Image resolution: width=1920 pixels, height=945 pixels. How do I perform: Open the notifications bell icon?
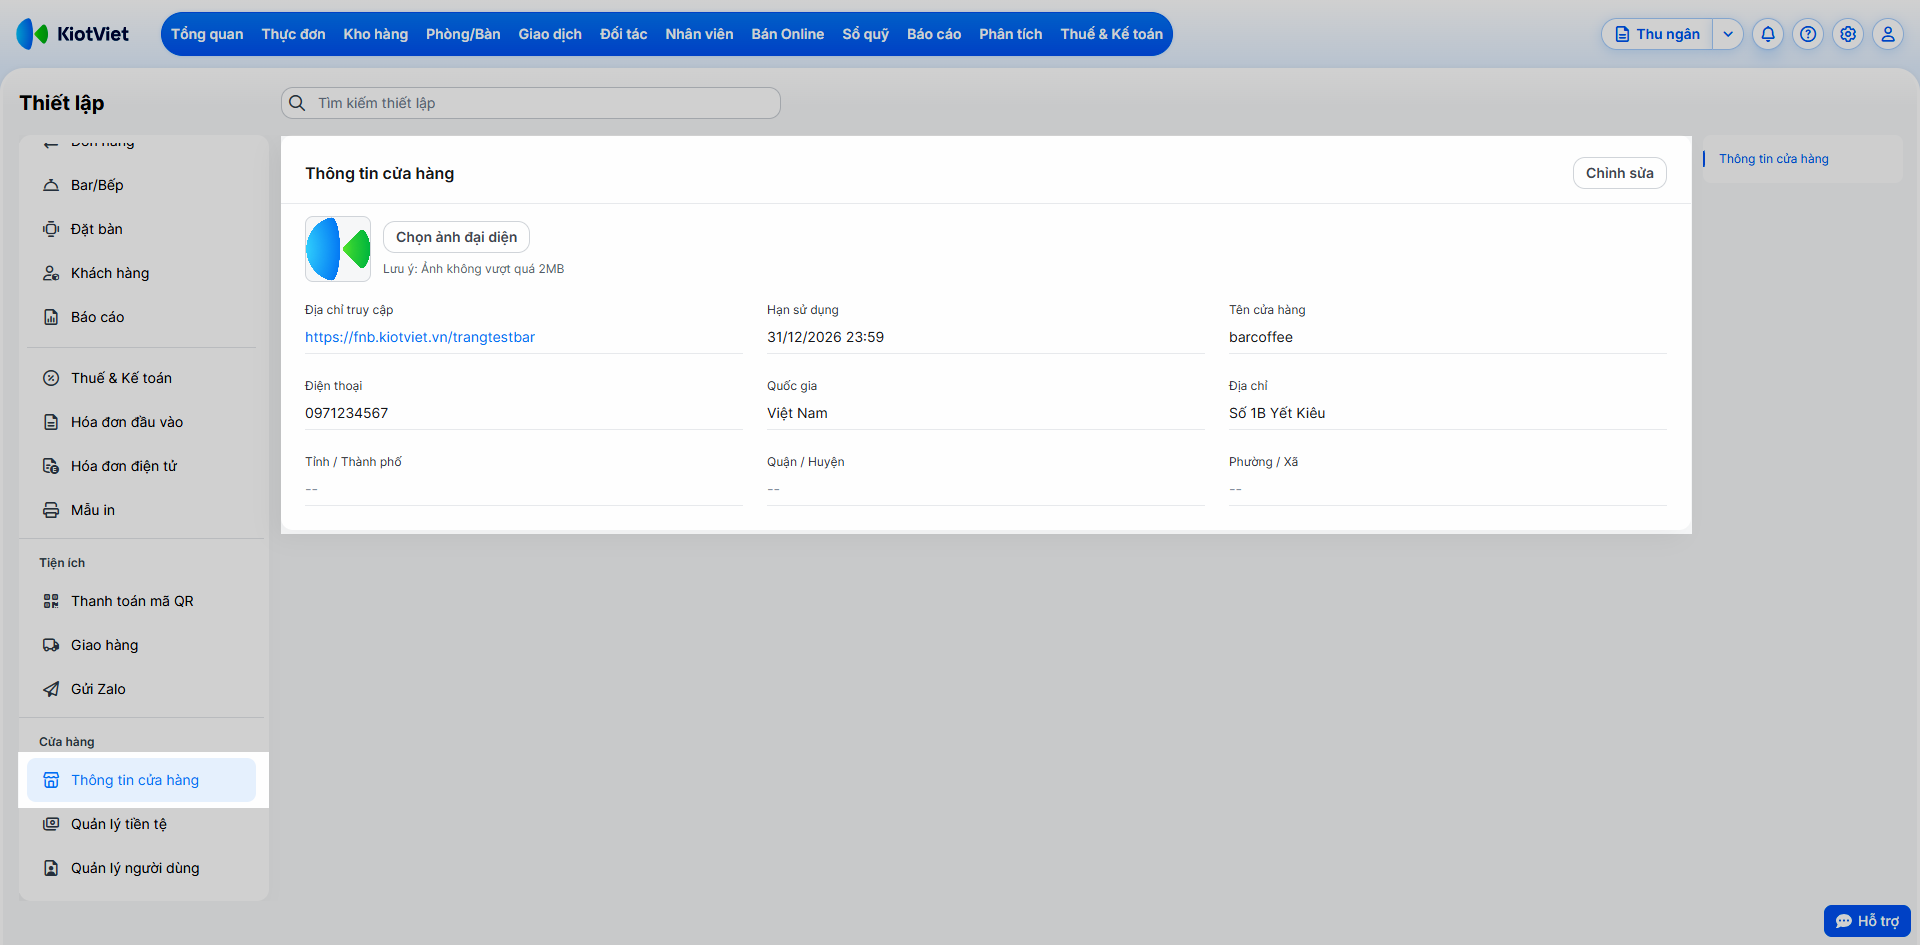[1768, 34]
